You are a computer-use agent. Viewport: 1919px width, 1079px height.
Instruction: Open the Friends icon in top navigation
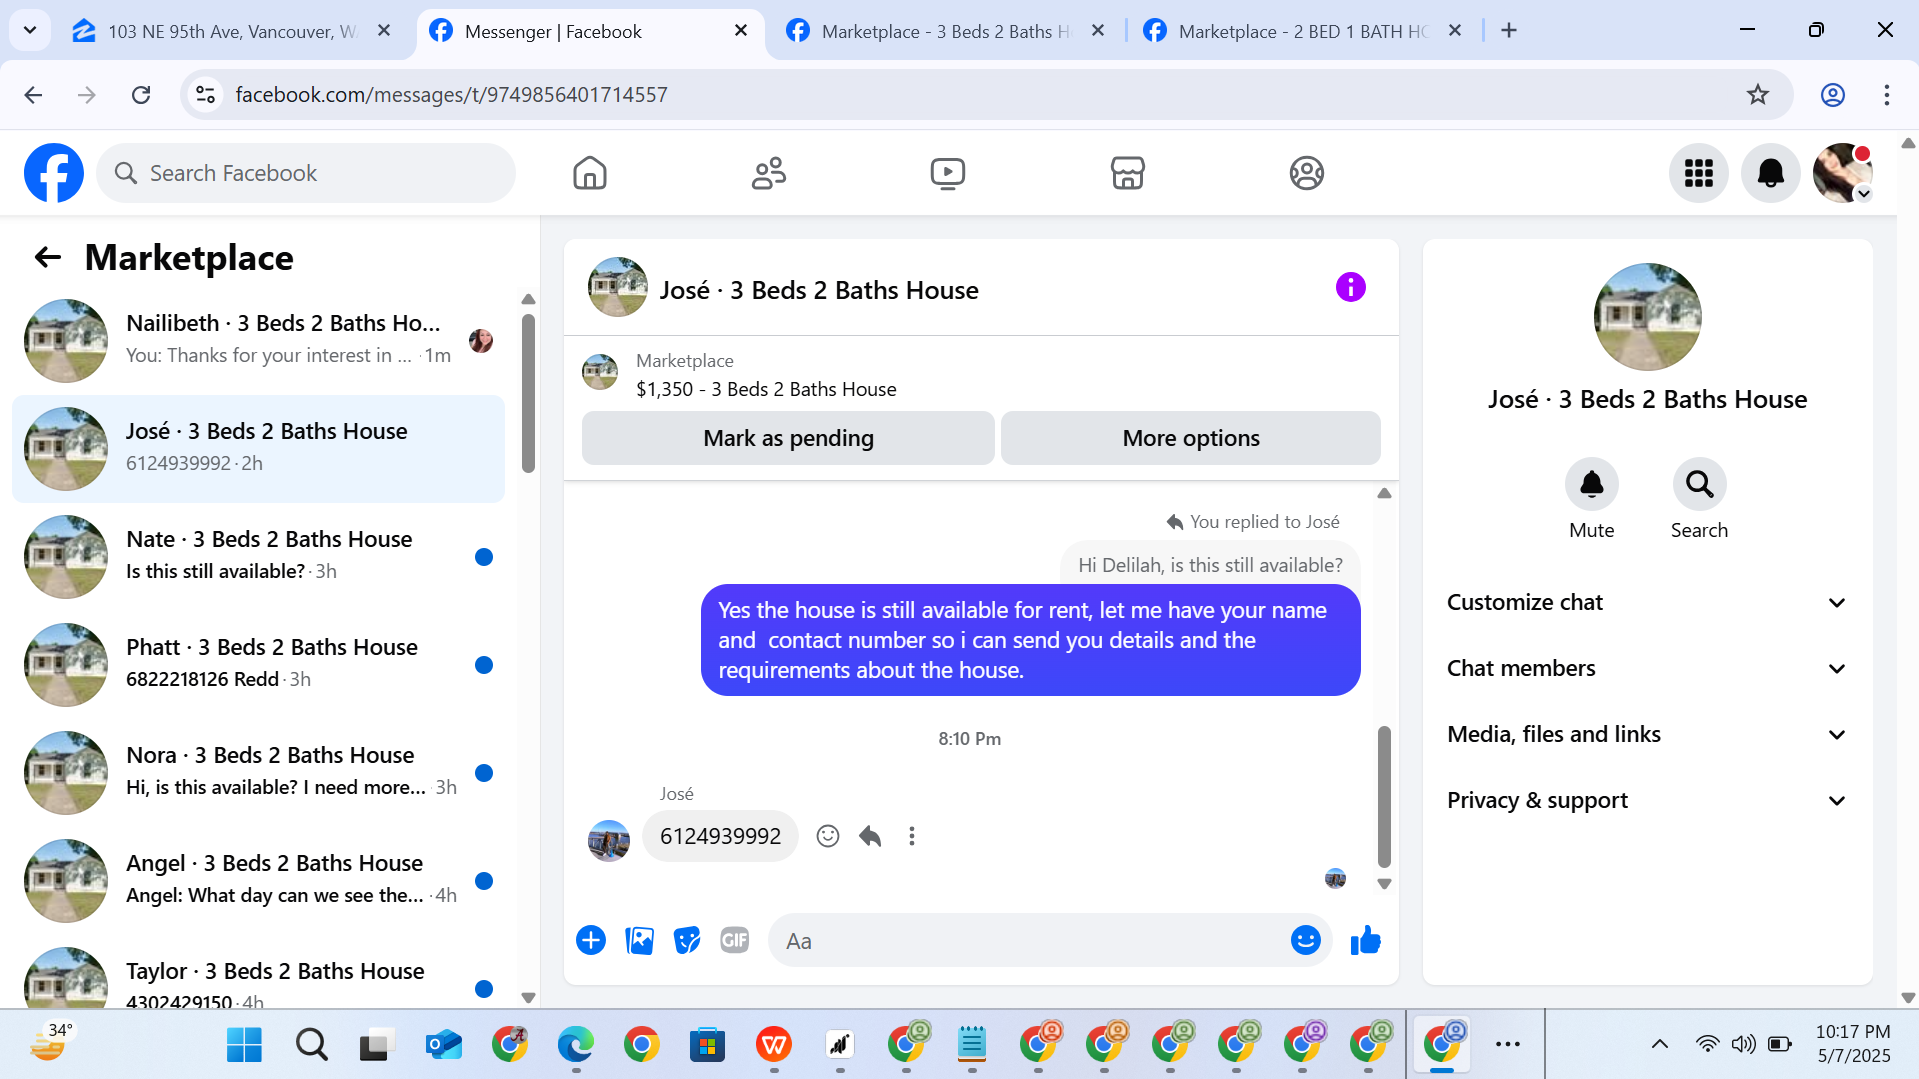pos(769,173)
